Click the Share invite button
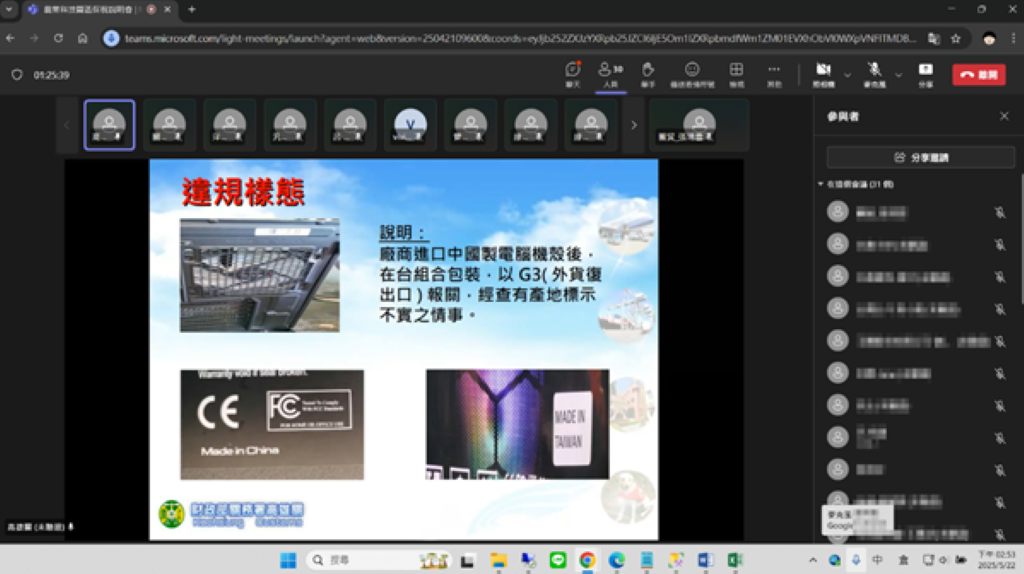This screenshot has height=574, width=1024. click(x=920, y=157)
